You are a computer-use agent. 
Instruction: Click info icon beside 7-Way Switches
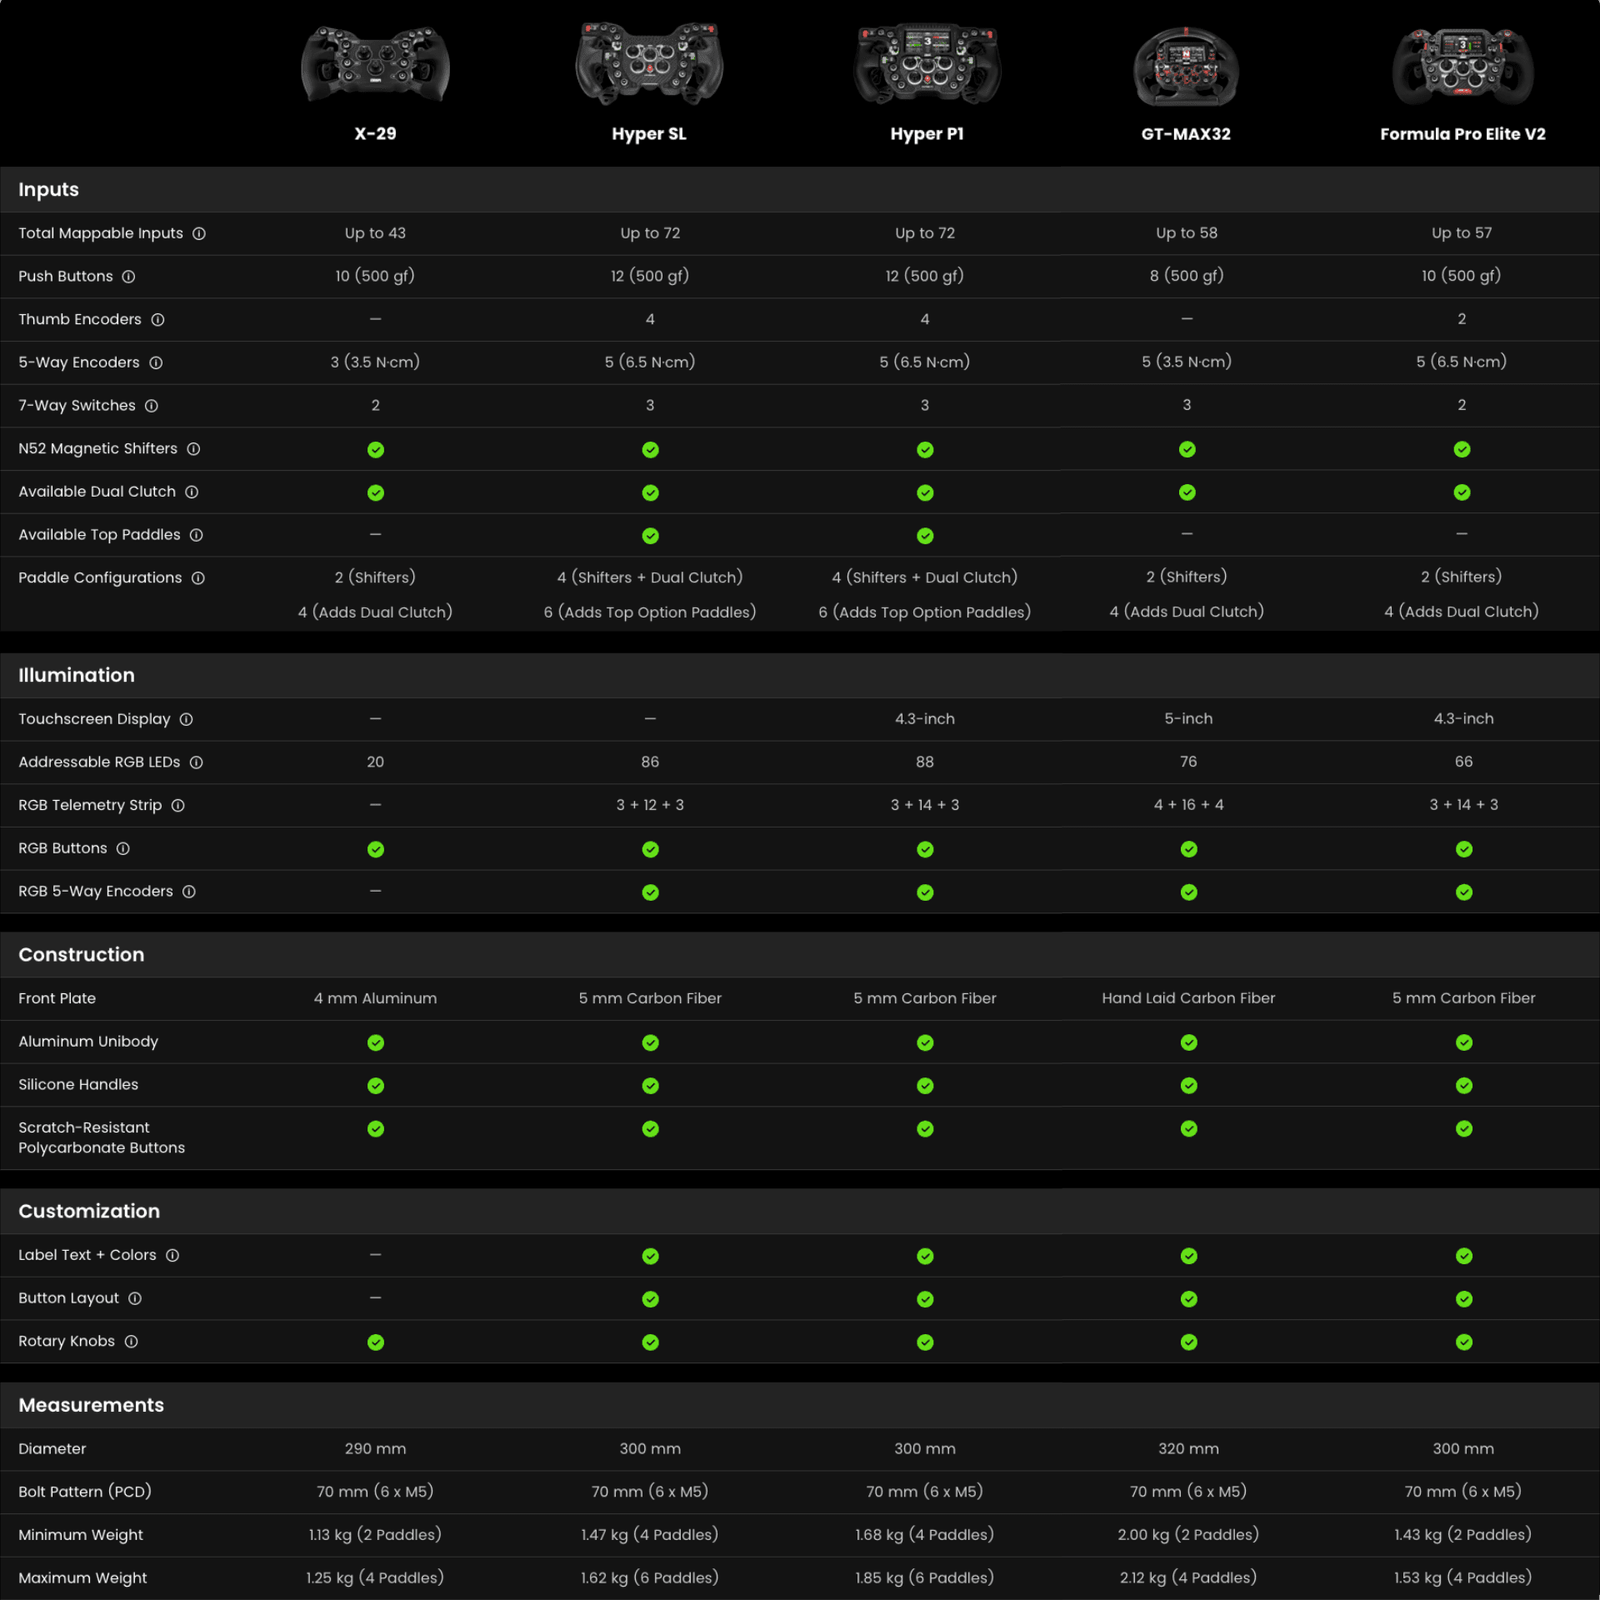point(151,406)
